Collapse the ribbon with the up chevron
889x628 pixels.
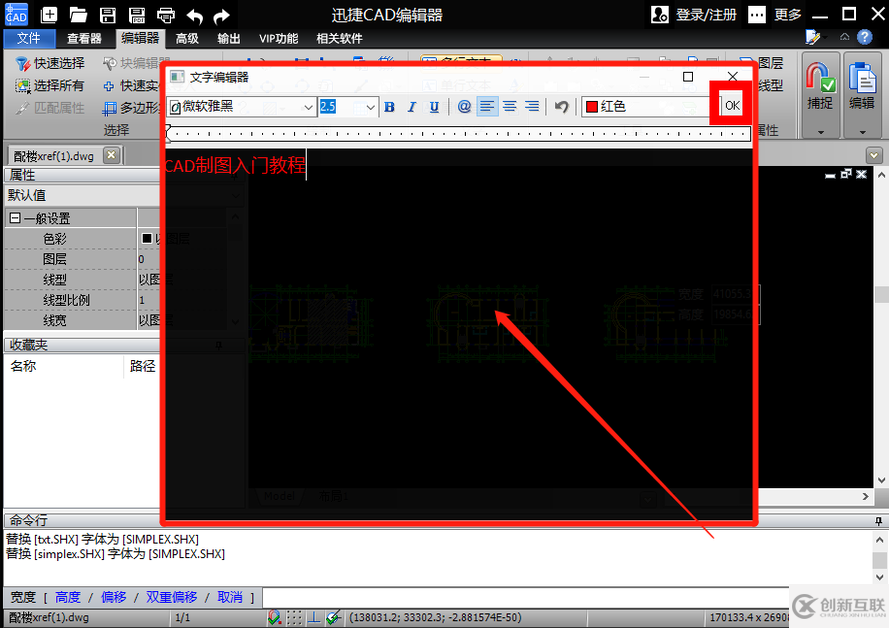point(844,37)
